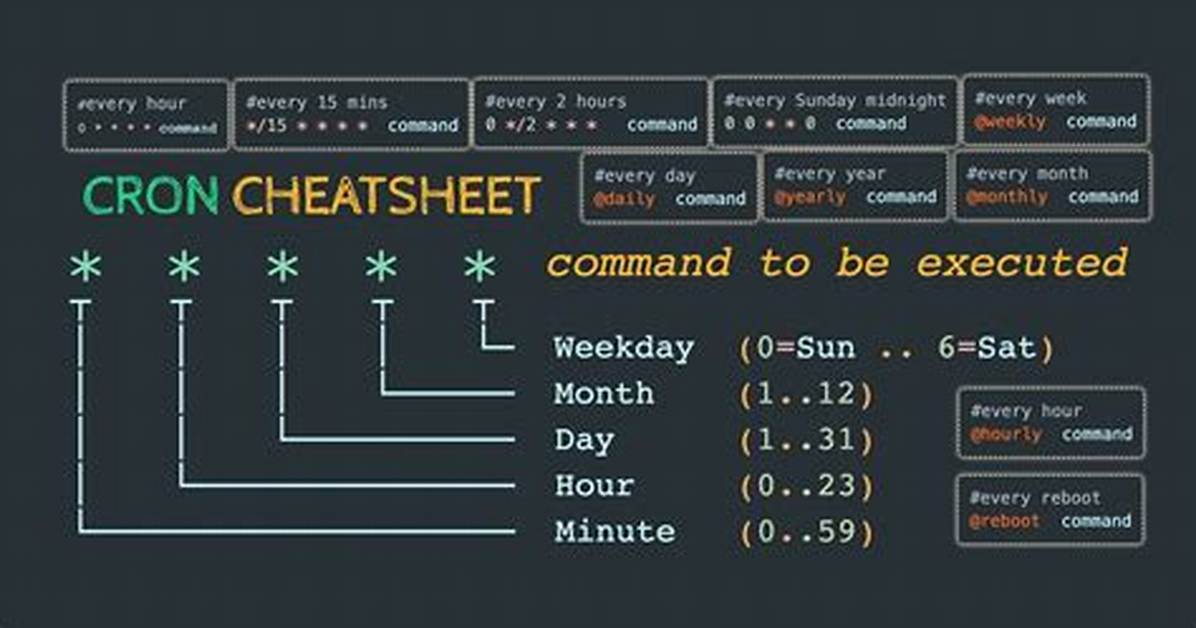Viewport: 1196px width, 628px height.
Task: Select the '*/15 * * * *' cron expression
Action: coord(307,125)
